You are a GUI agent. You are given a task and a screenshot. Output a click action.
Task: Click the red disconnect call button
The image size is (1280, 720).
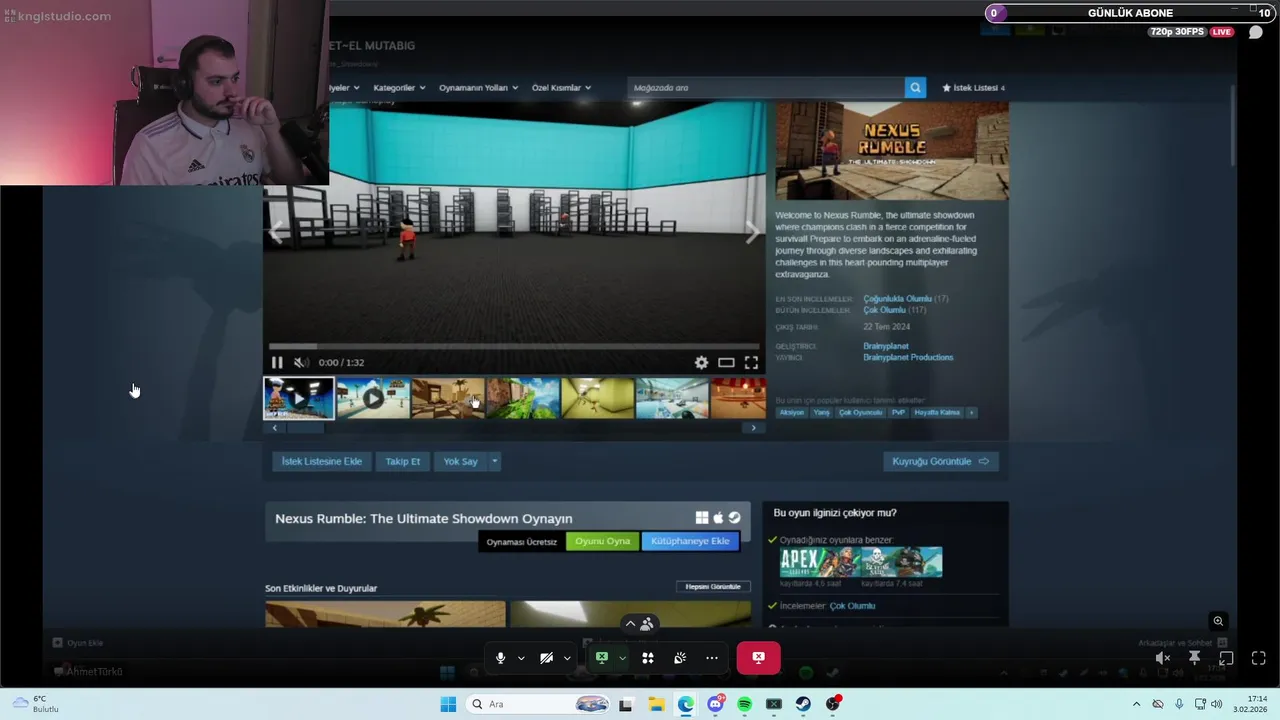758,658
